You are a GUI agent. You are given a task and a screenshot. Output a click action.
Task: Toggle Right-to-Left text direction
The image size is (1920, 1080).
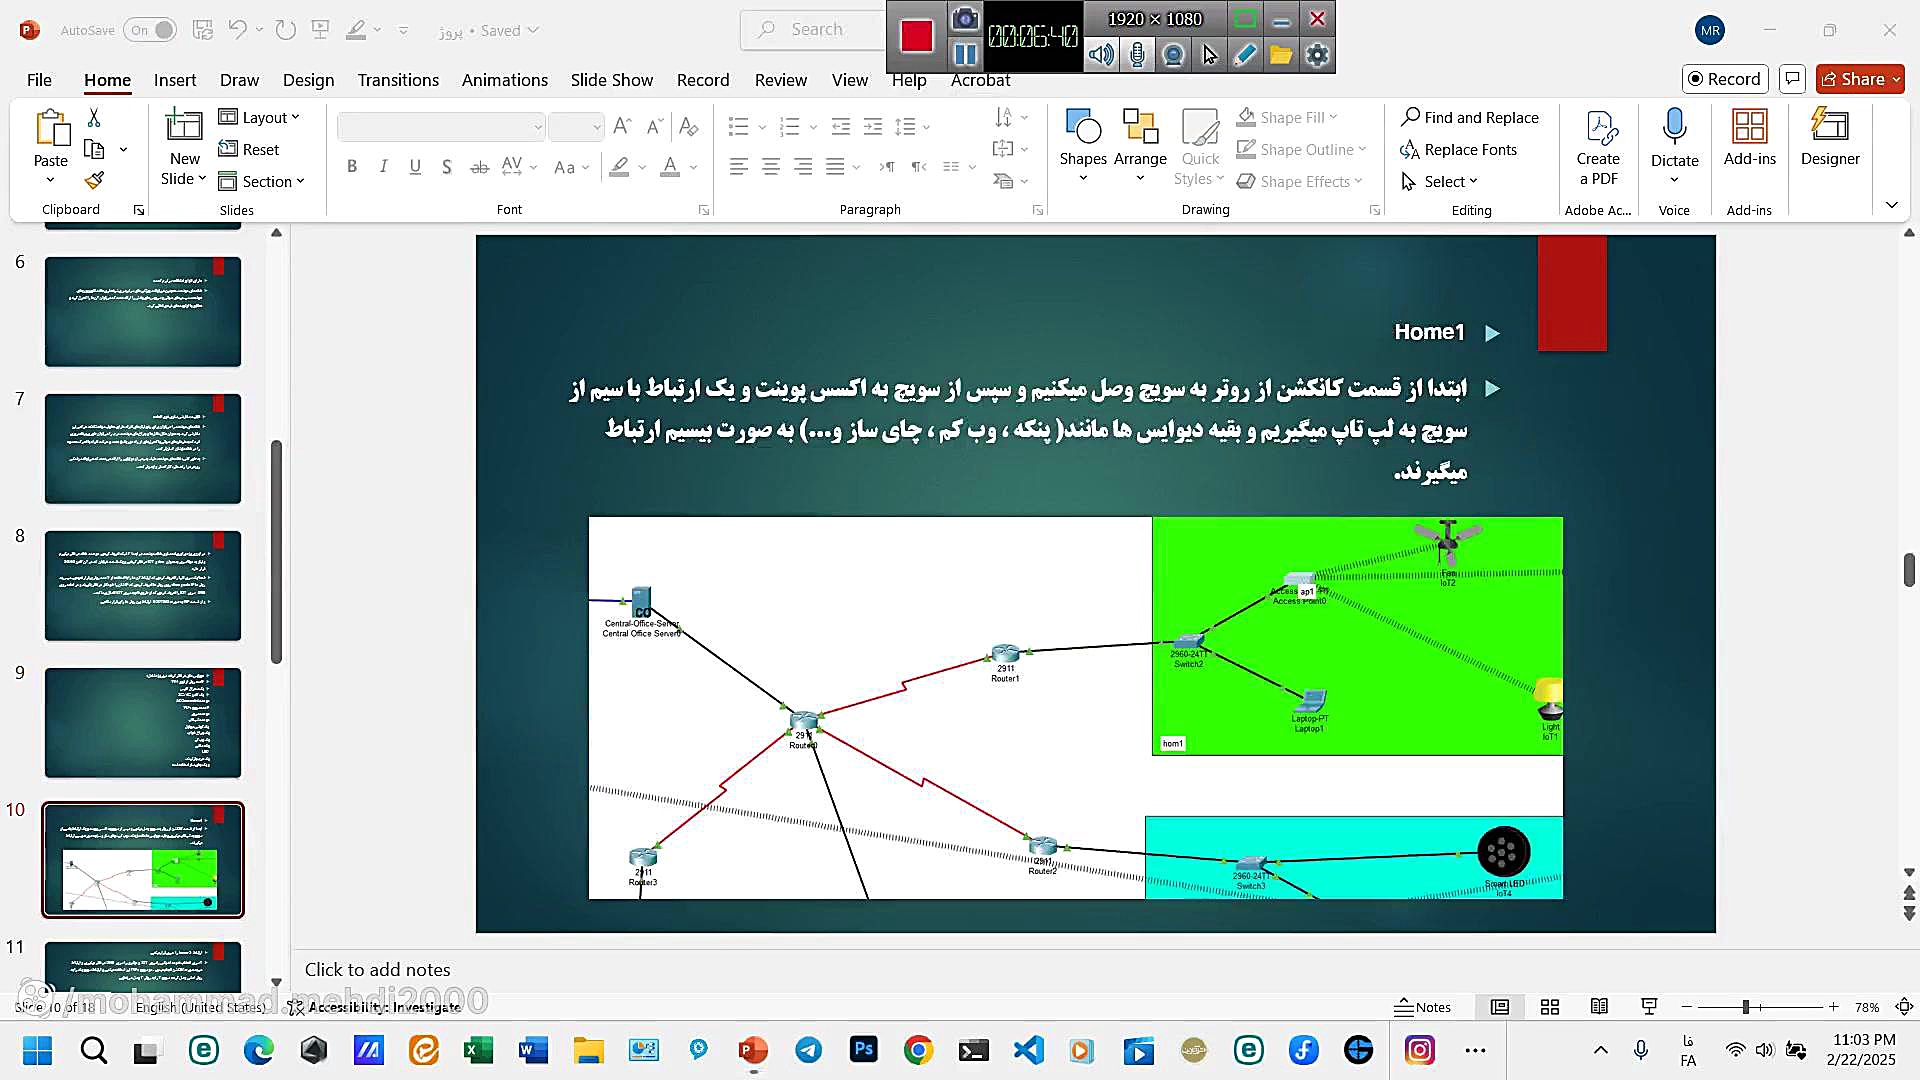pos(918,167)
